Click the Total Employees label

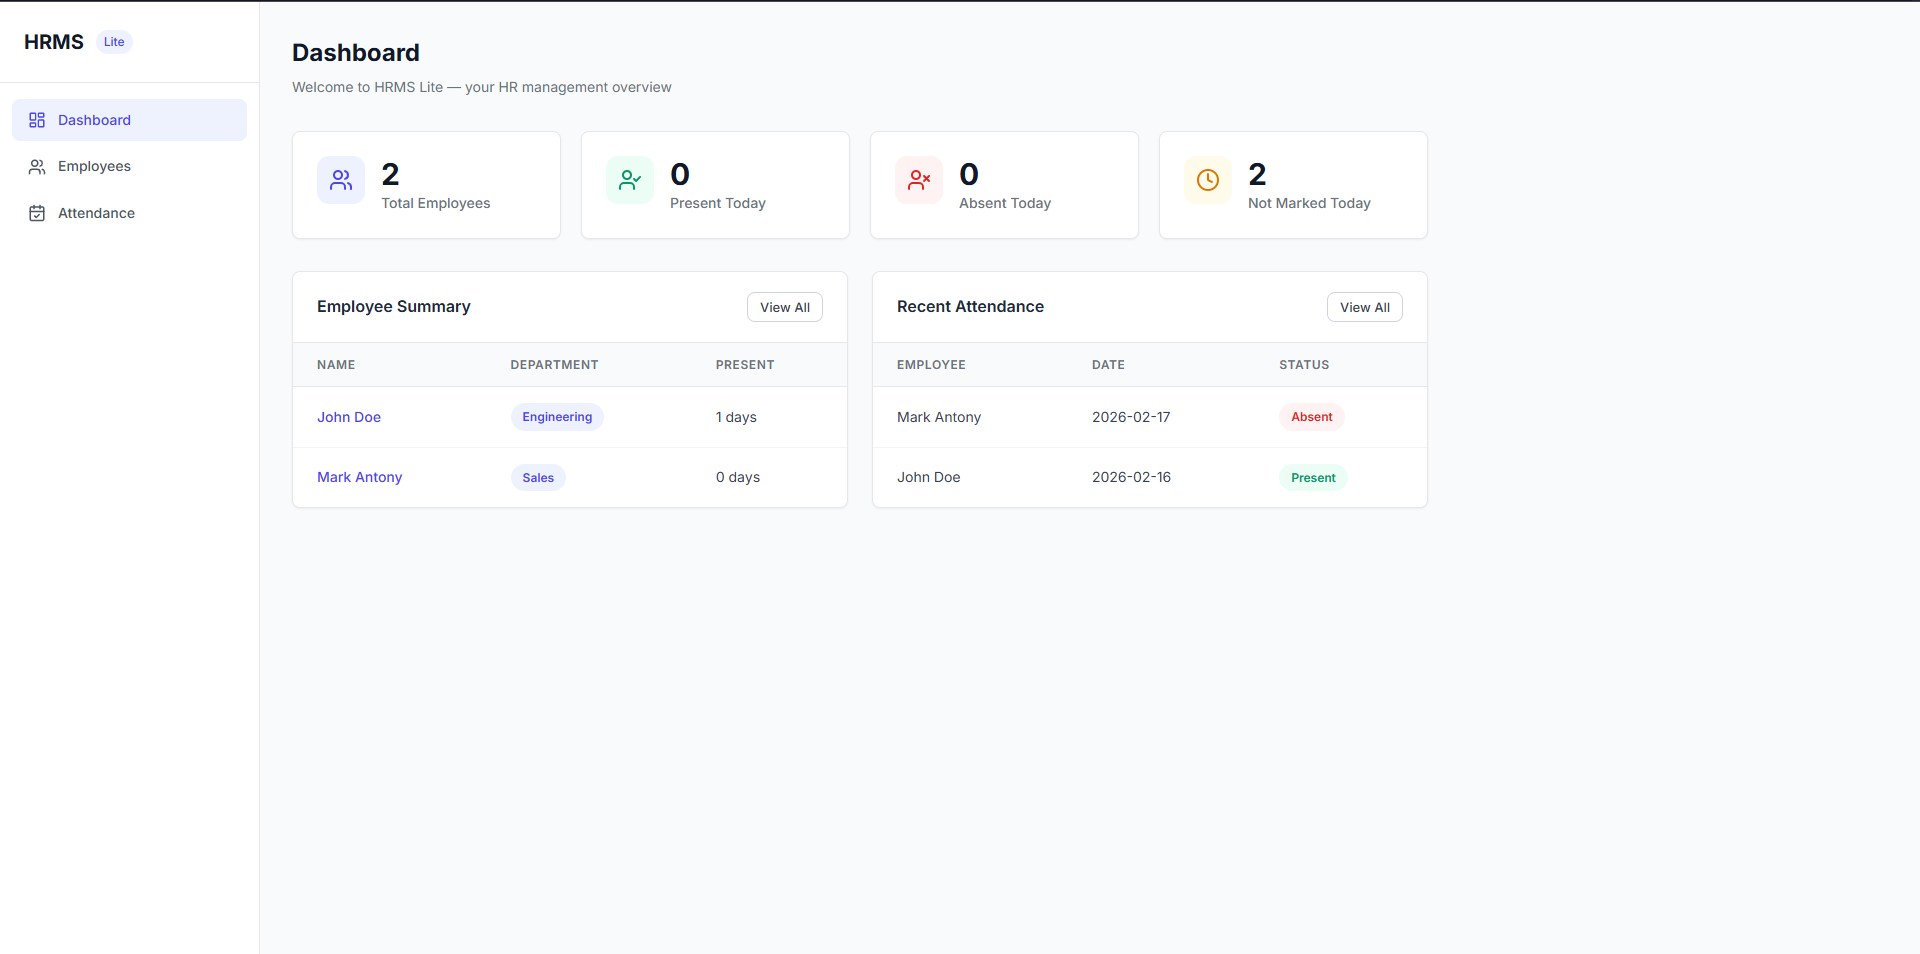tap(436, 203)
